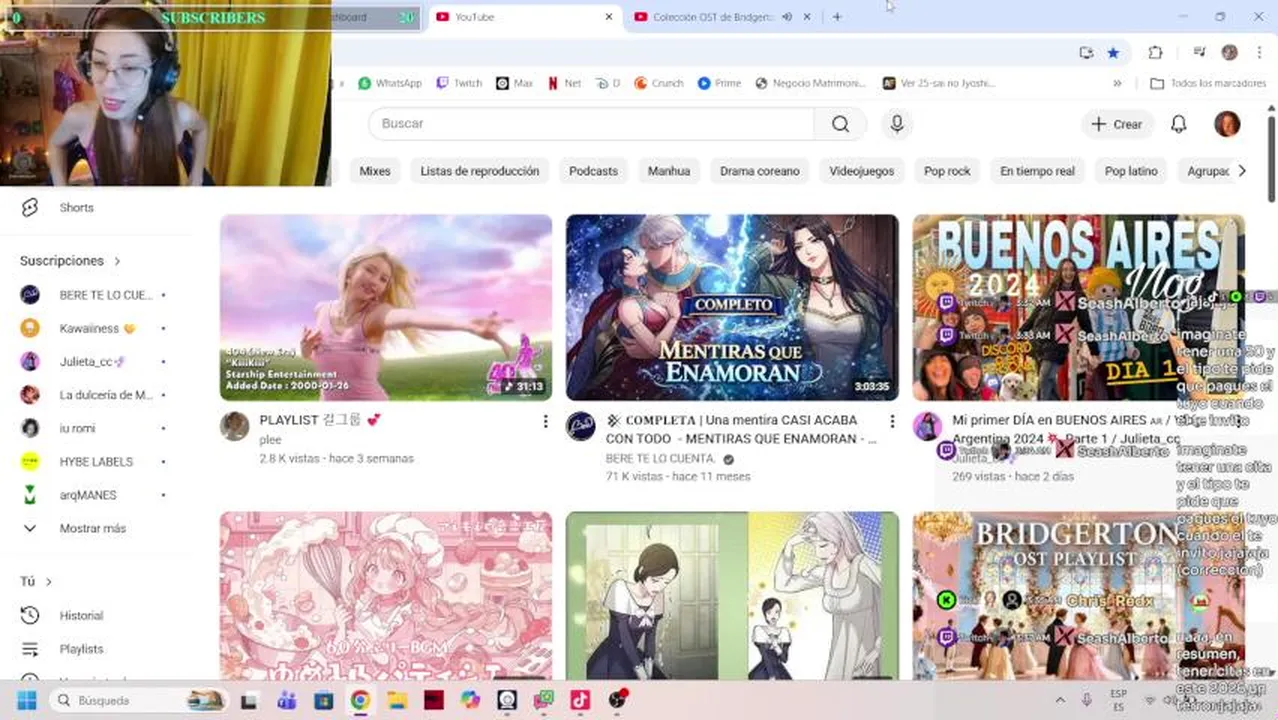Viewport: 1278px width, 720px height.
Task: Click the search magnifier button
Action: point(840,123)
